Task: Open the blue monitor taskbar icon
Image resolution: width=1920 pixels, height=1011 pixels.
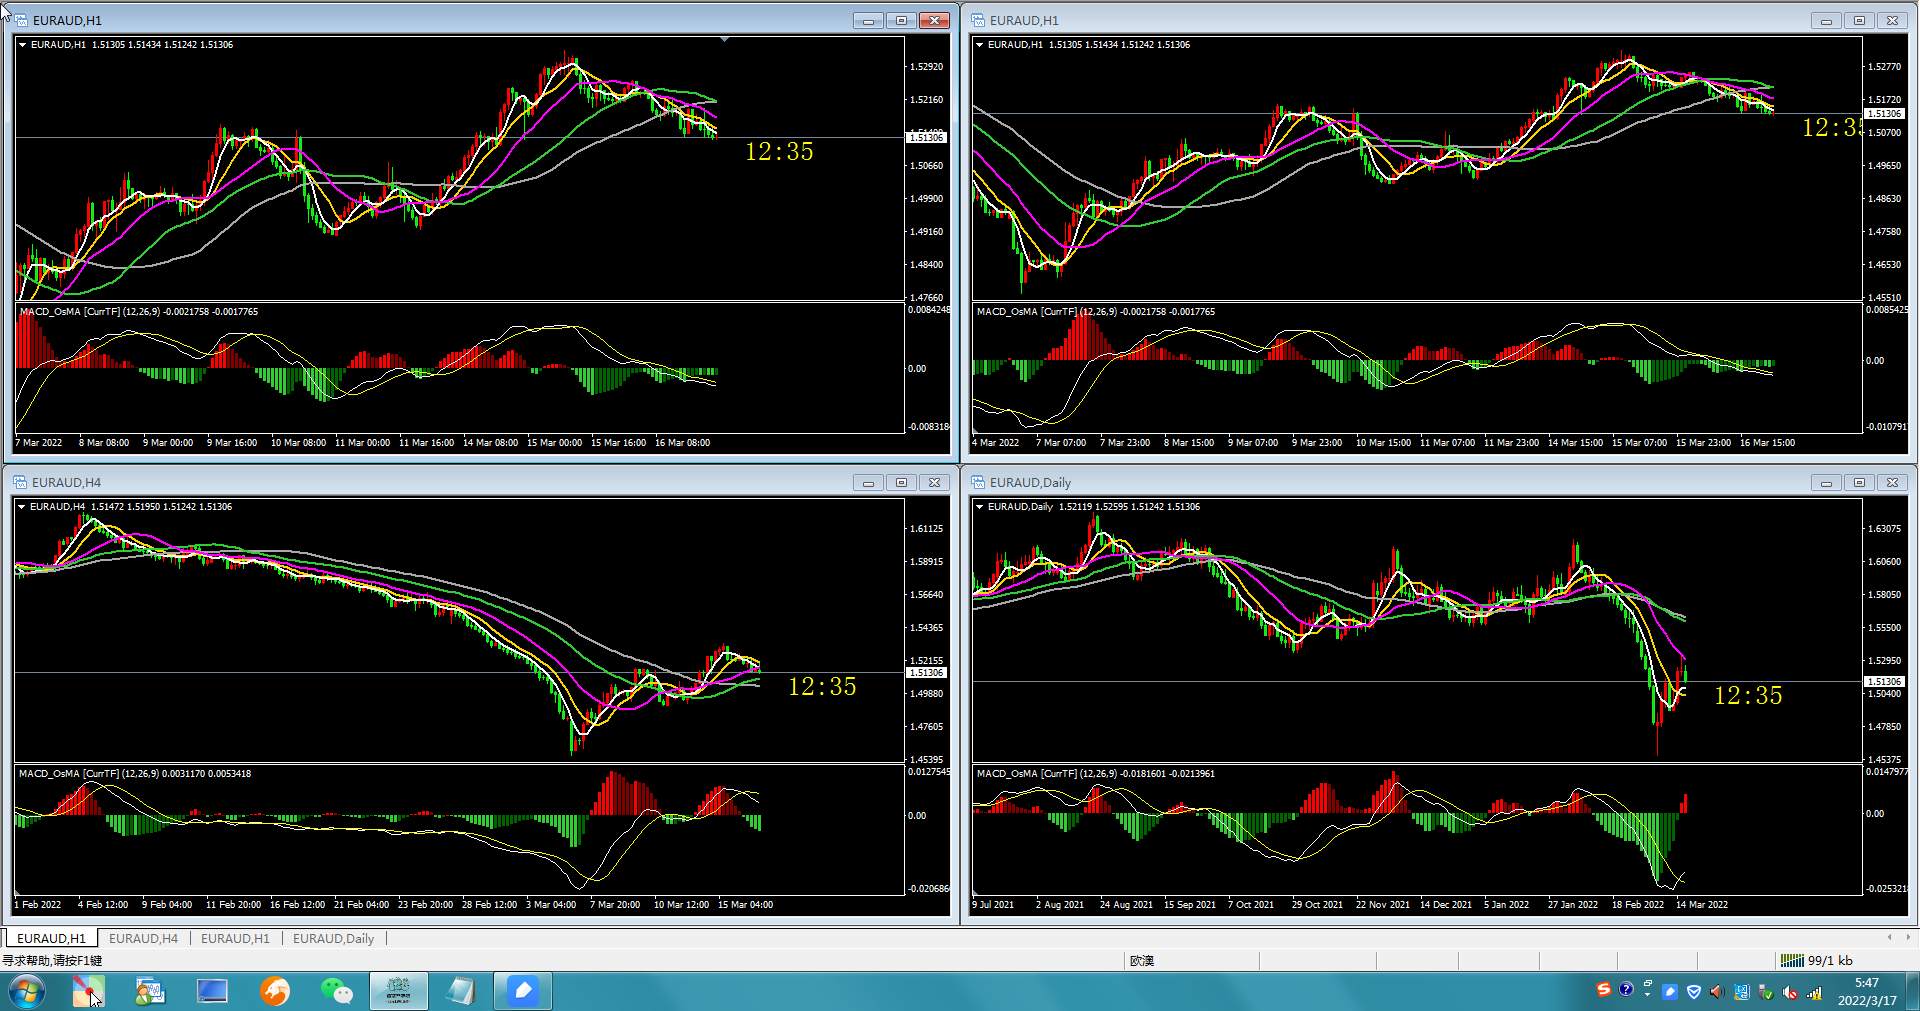Action: tap(212, 991)
